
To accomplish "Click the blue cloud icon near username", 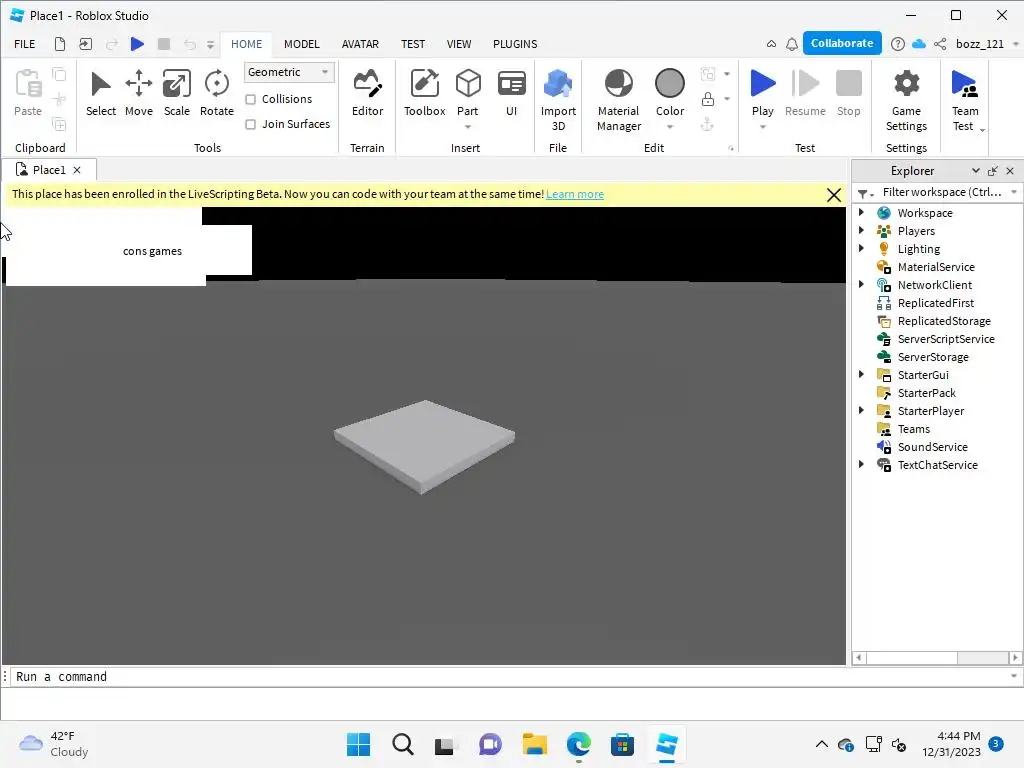I will 919,44.
